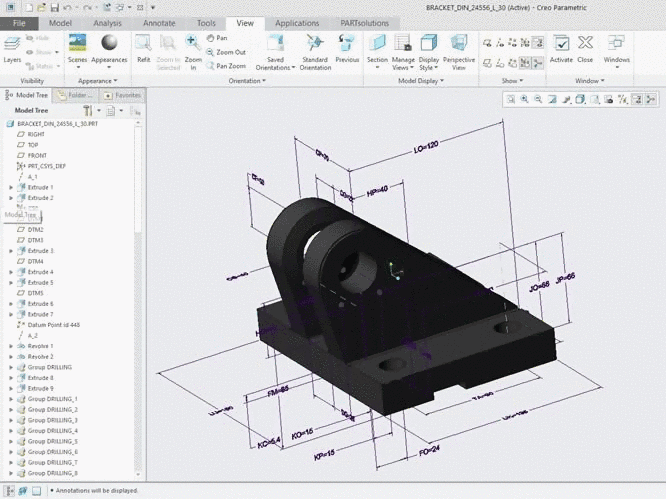Expand the Extrude 1 tree node
Screen dimensions: 666x499
click(x=11, y=187)
